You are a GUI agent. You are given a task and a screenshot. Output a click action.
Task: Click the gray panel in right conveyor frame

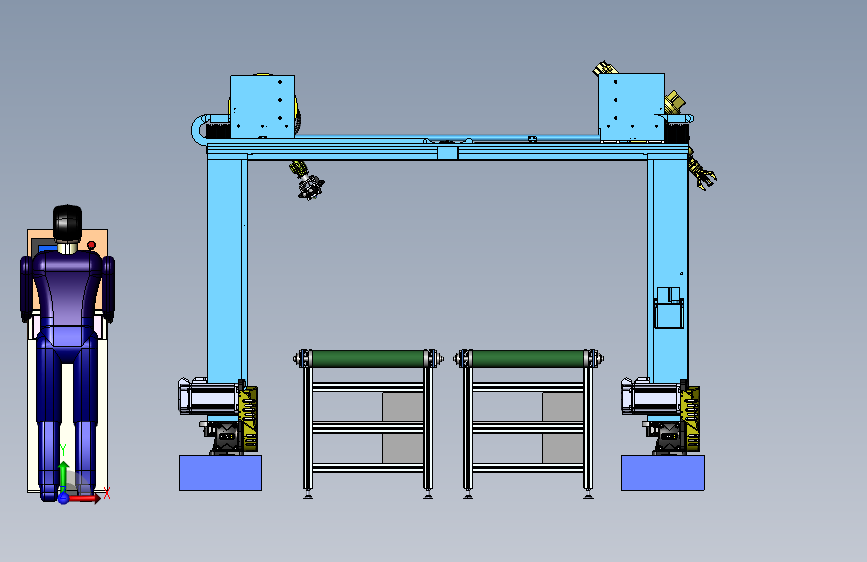(x=563, y=428)
